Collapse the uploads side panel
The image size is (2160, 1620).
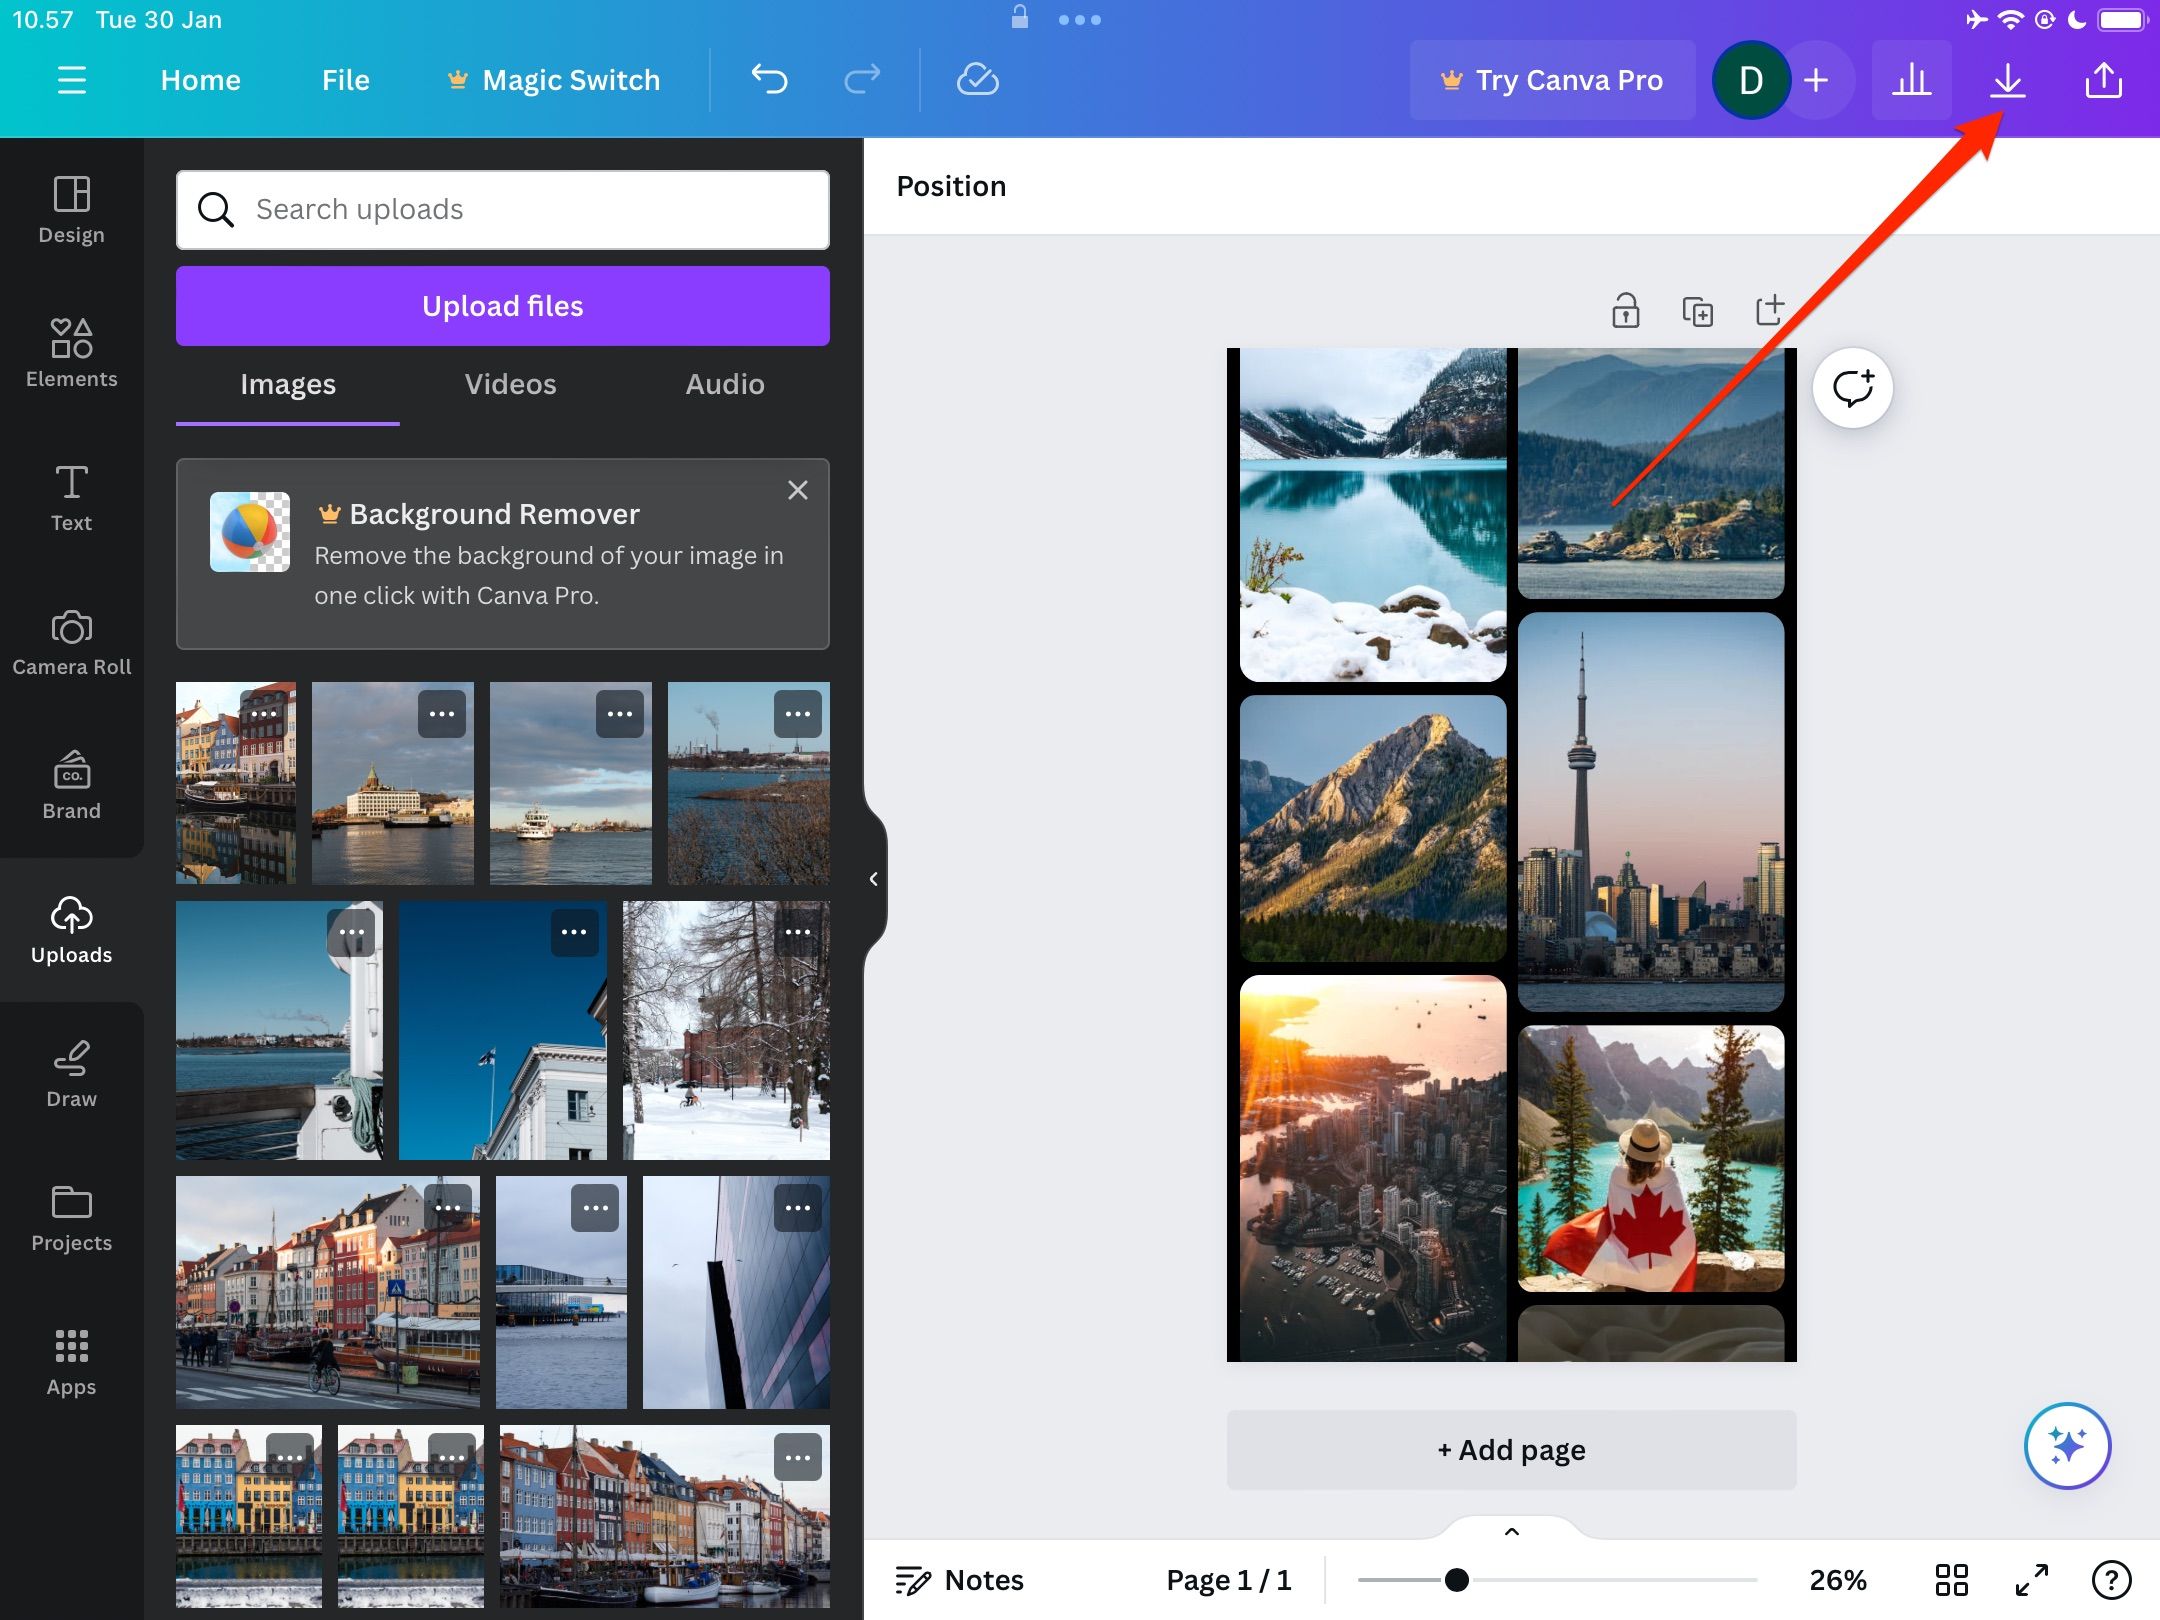(873, 878)
